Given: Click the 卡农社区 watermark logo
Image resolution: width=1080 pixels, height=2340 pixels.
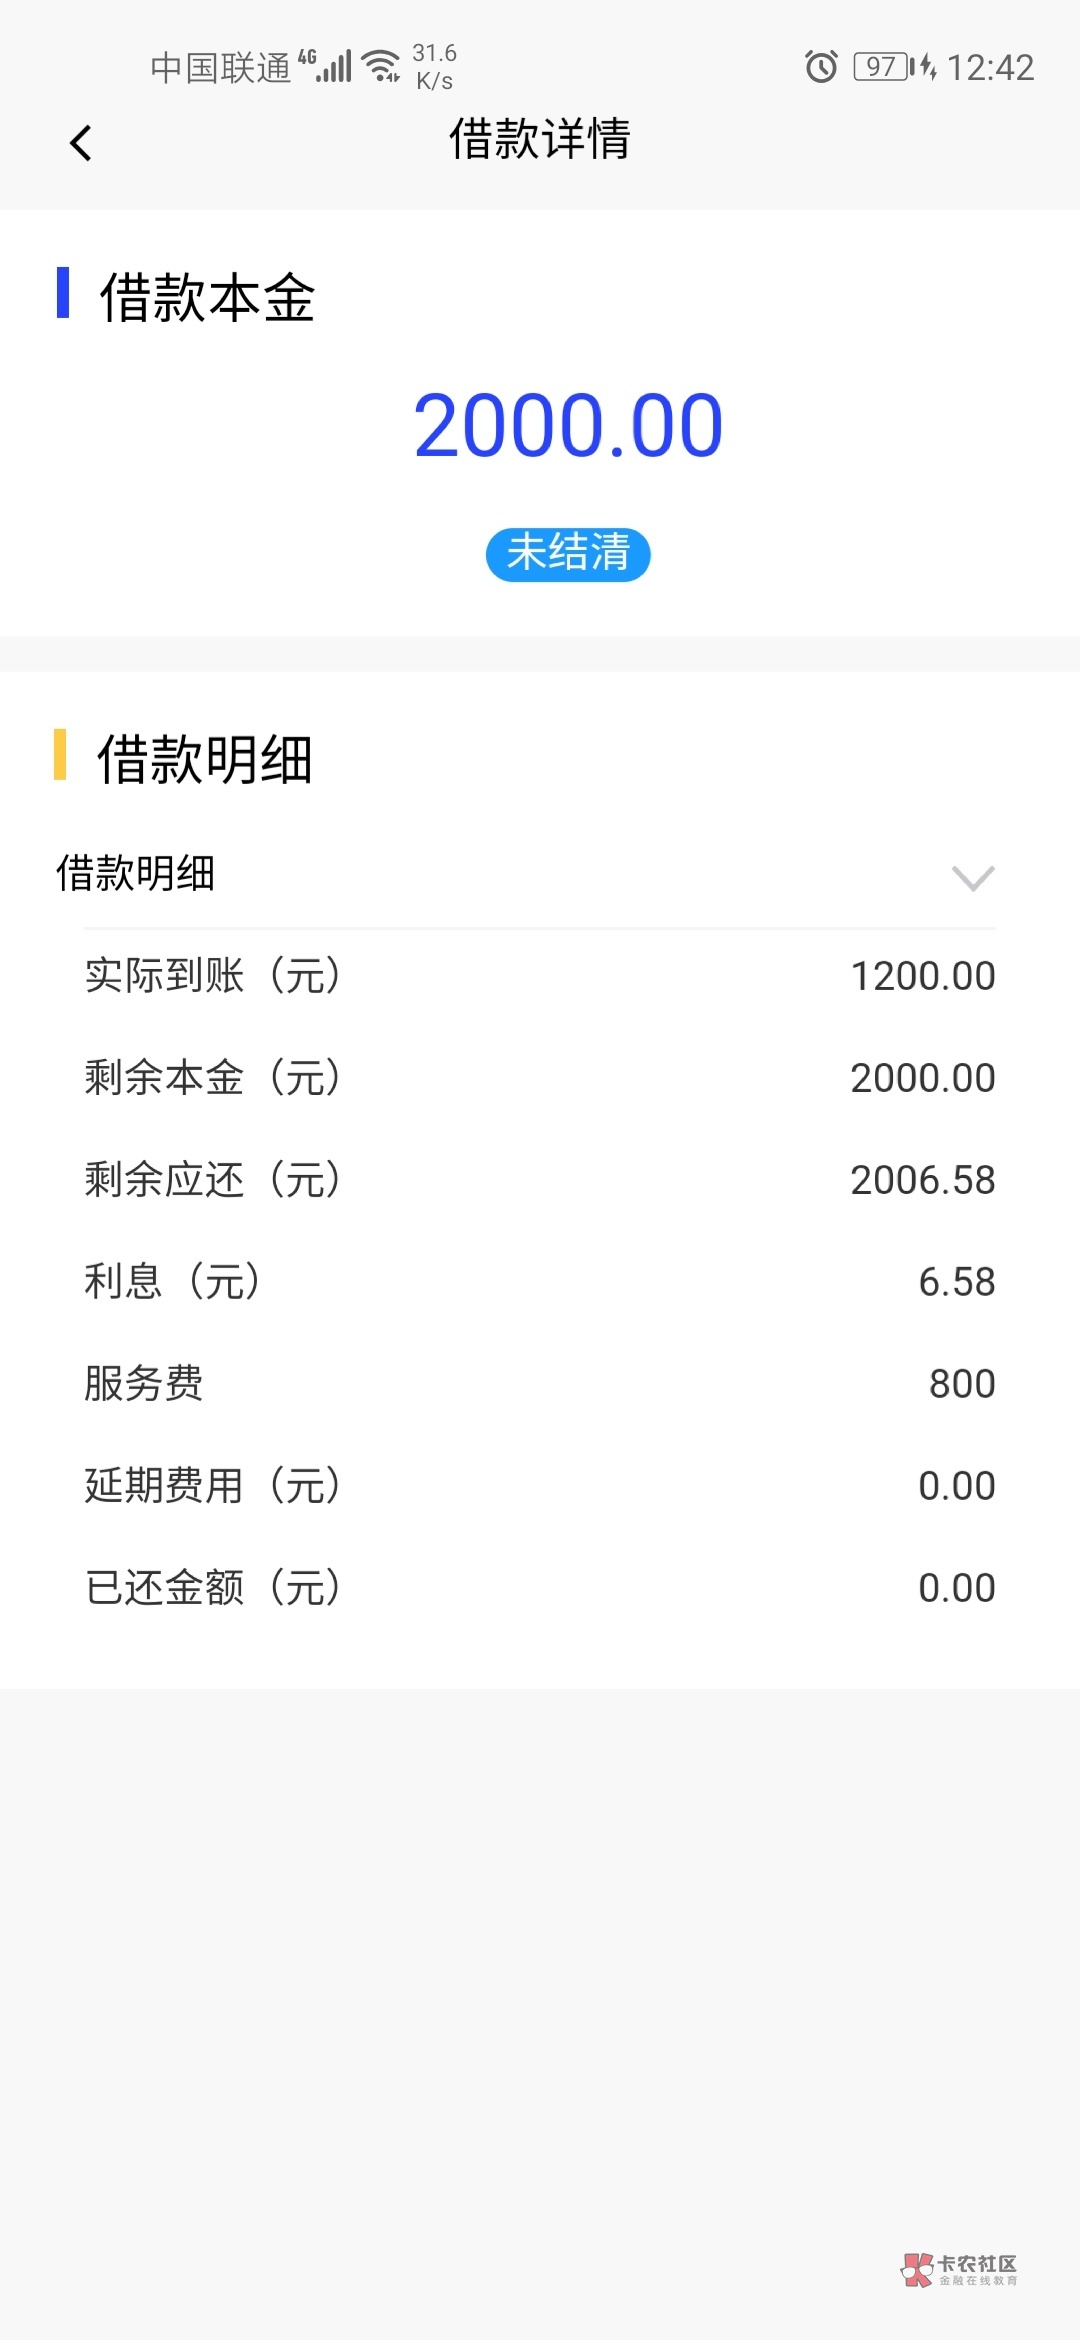Looking at the screenshot, I should [x=959, y=2269].
